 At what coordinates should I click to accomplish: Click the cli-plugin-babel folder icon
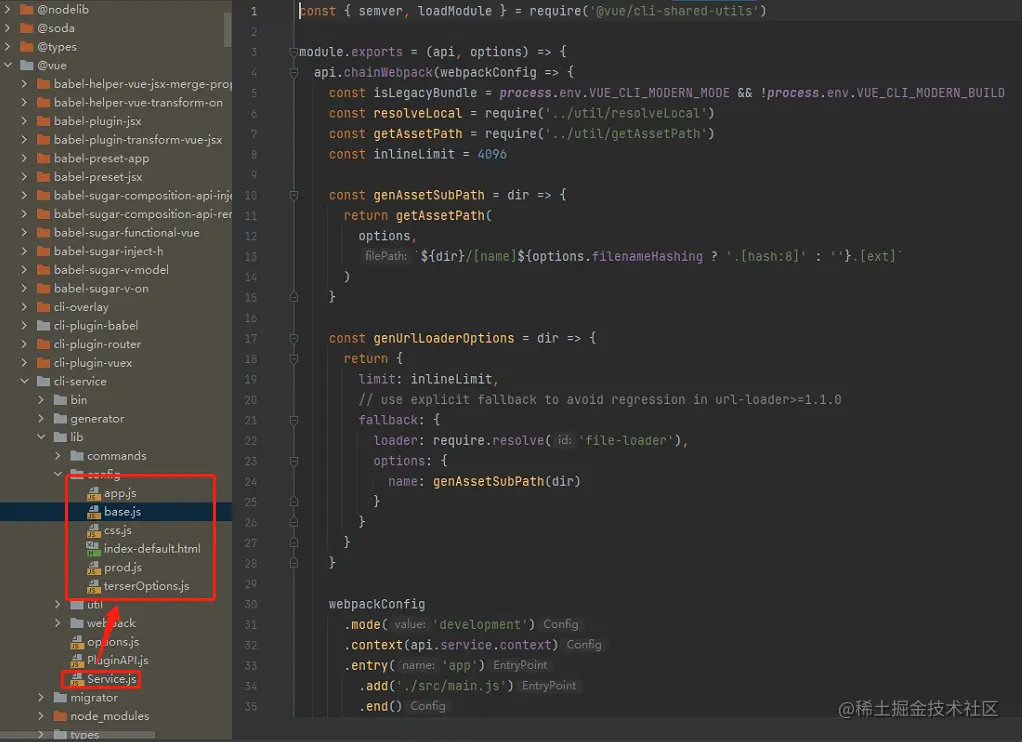pyautogui.click(x=44, y=325)
